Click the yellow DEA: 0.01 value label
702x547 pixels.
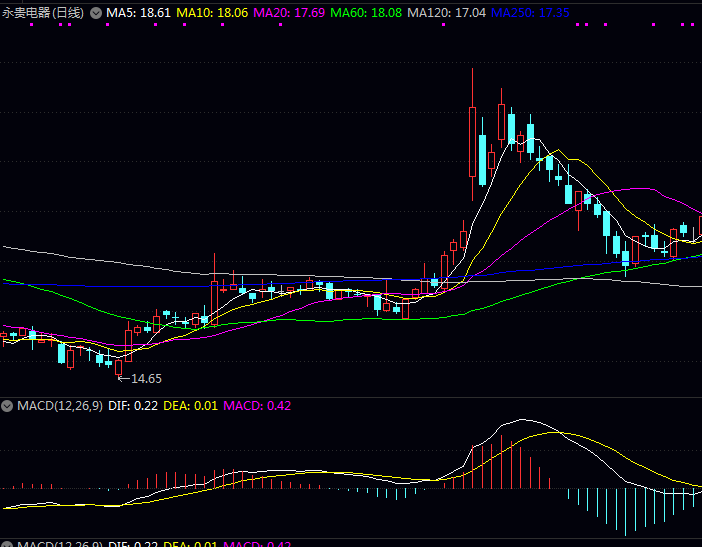point(190,405)
